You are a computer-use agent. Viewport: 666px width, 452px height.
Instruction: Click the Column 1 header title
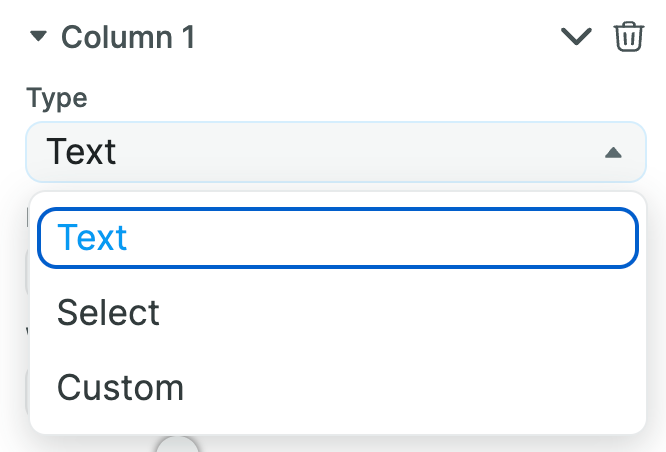pyautogui.click(x=128, y=37)
